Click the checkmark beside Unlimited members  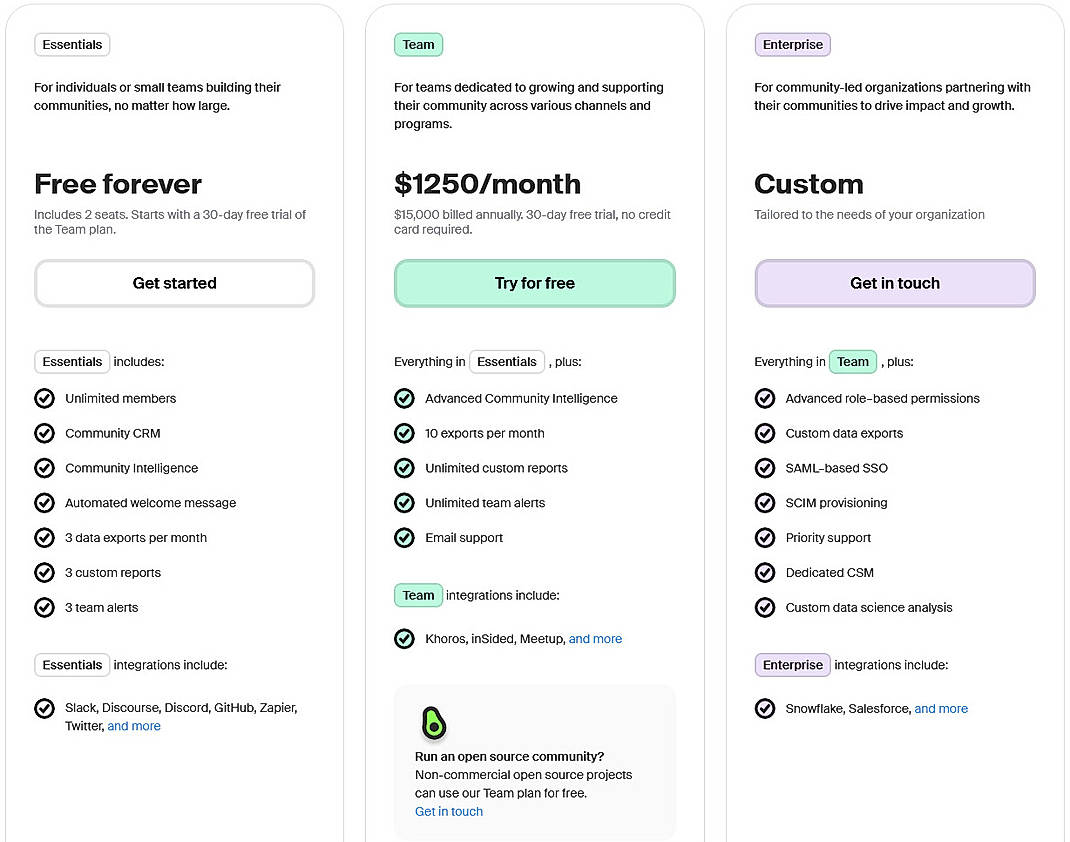click(44, 398)
